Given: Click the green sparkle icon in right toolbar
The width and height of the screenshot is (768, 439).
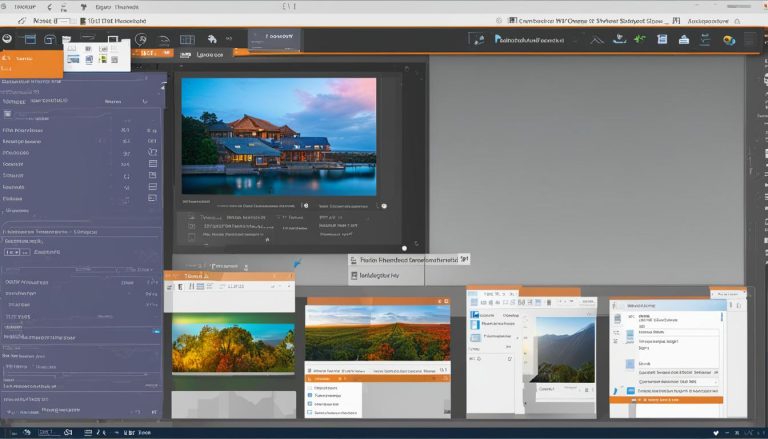Looking at the screenshot, I should (x=640, y=40).
